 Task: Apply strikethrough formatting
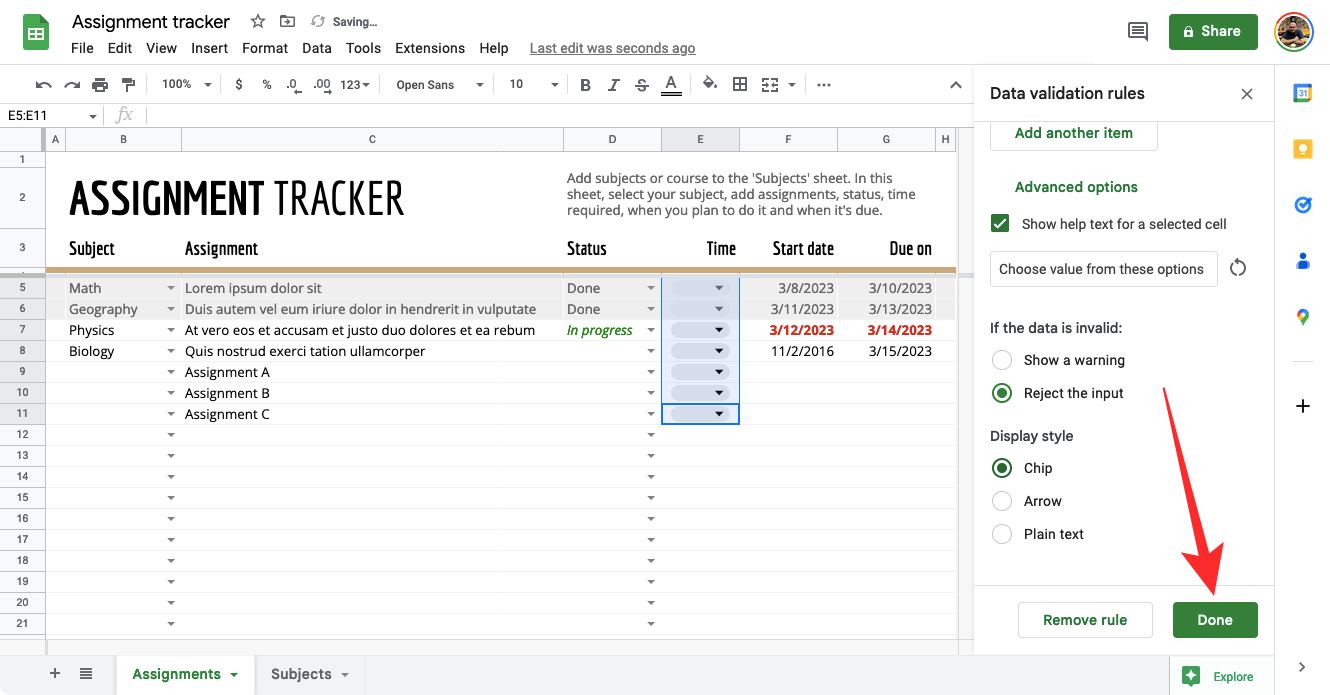tap(641, 85)
